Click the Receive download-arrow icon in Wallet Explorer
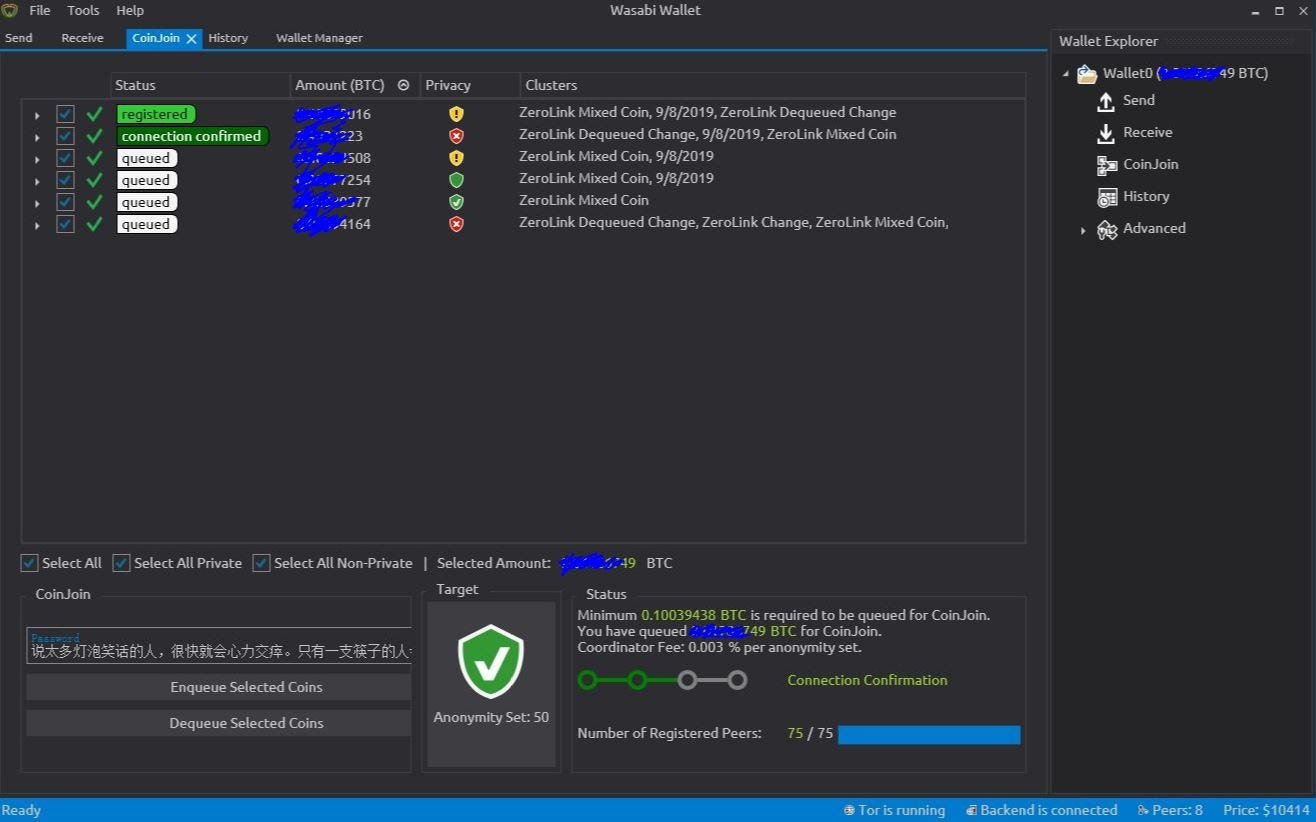 coord(1106,133)
